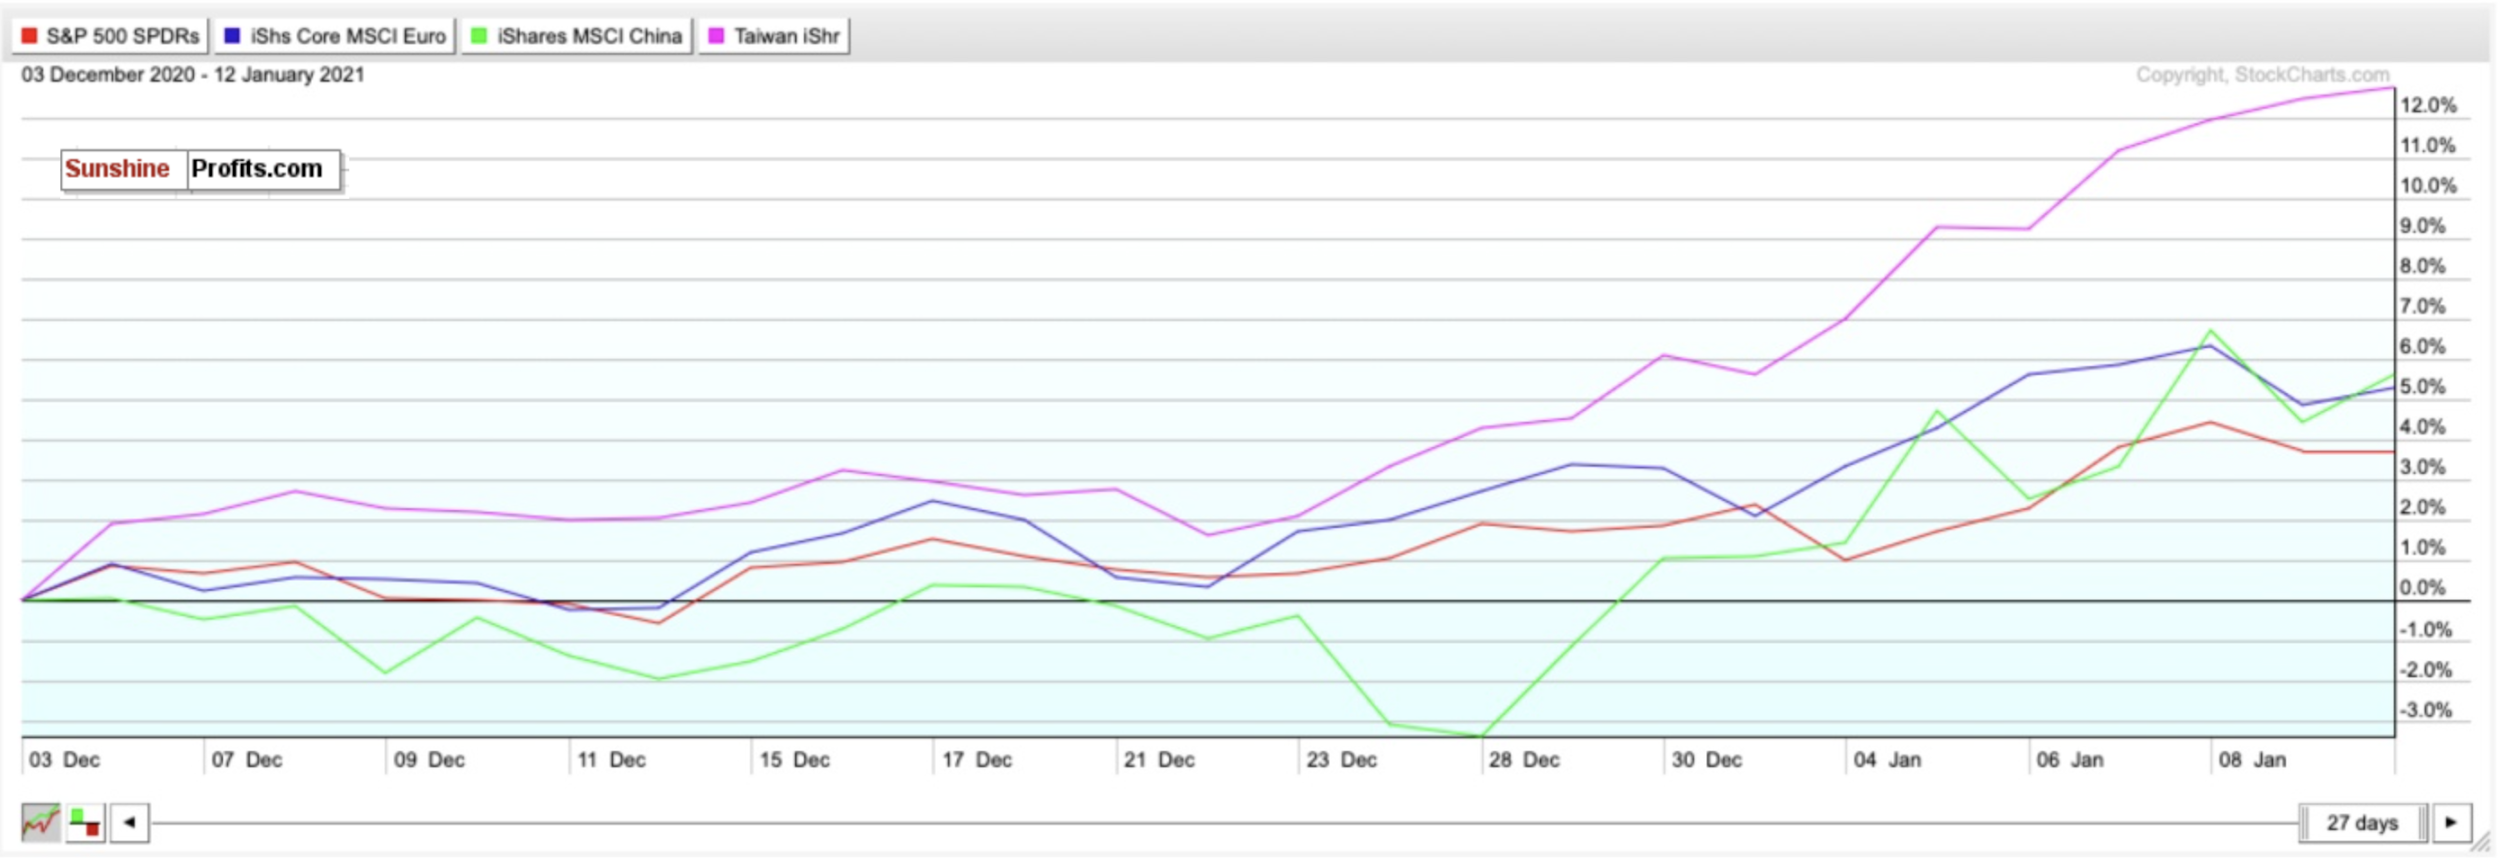Viewport: 2500px width, 858px height.
Task: Click the 12.0% axis label
Action: pos(2428,105)
